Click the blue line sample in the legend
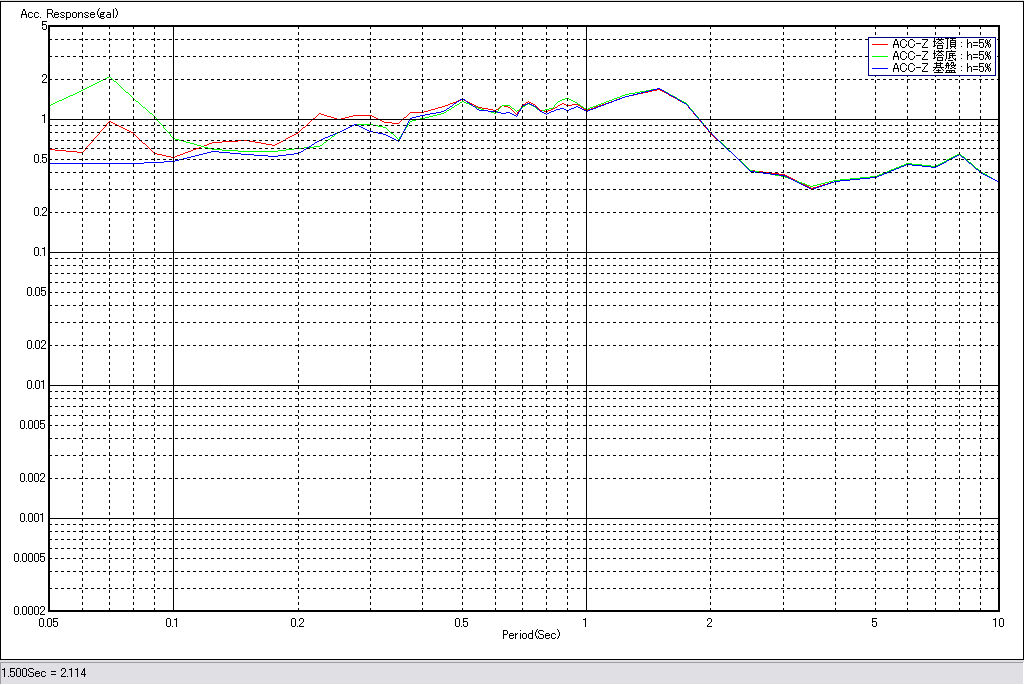 pos(880,69)
